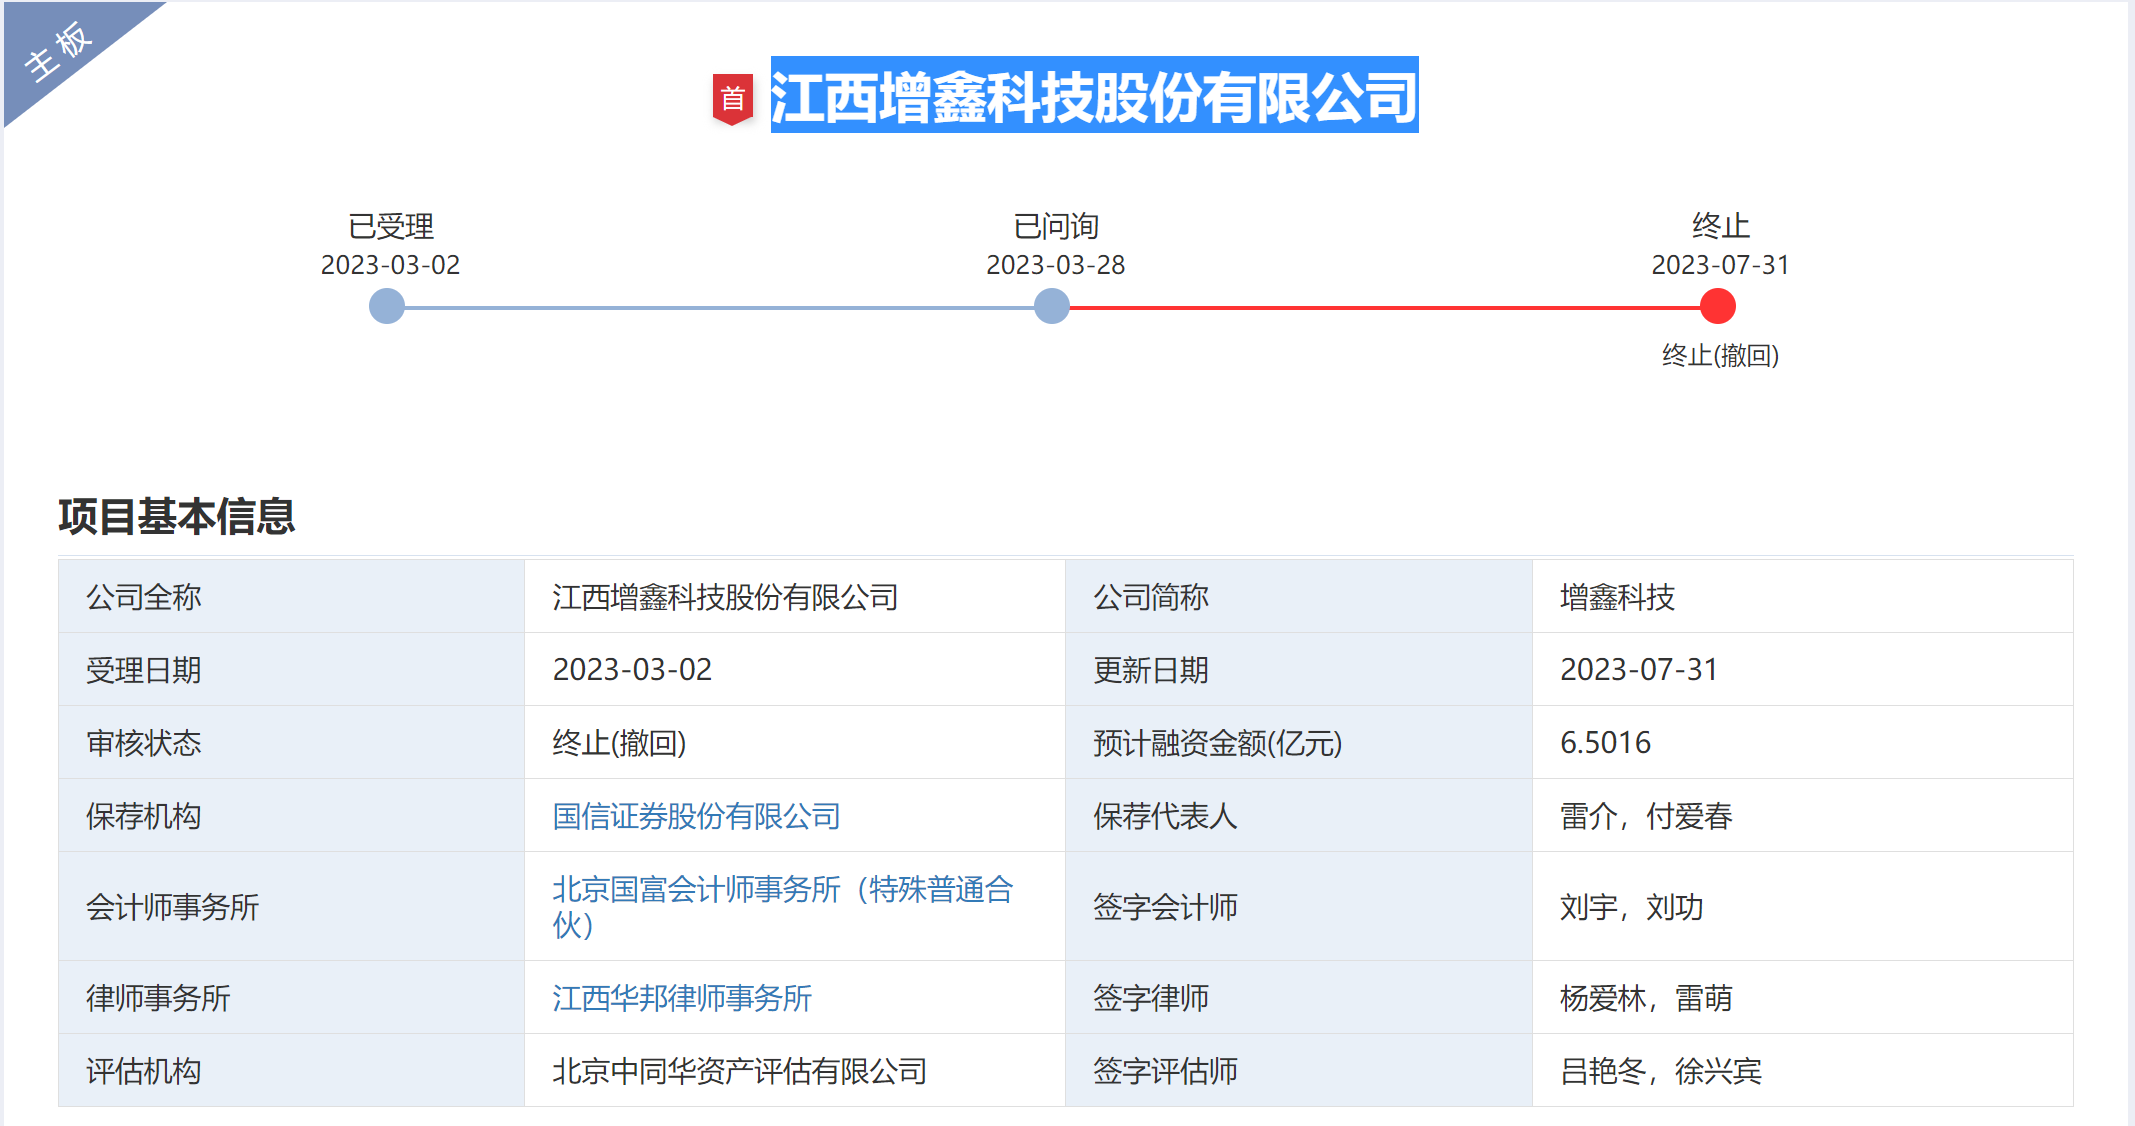Click the 主板 corner ribbon

click(x=60, y=50)
